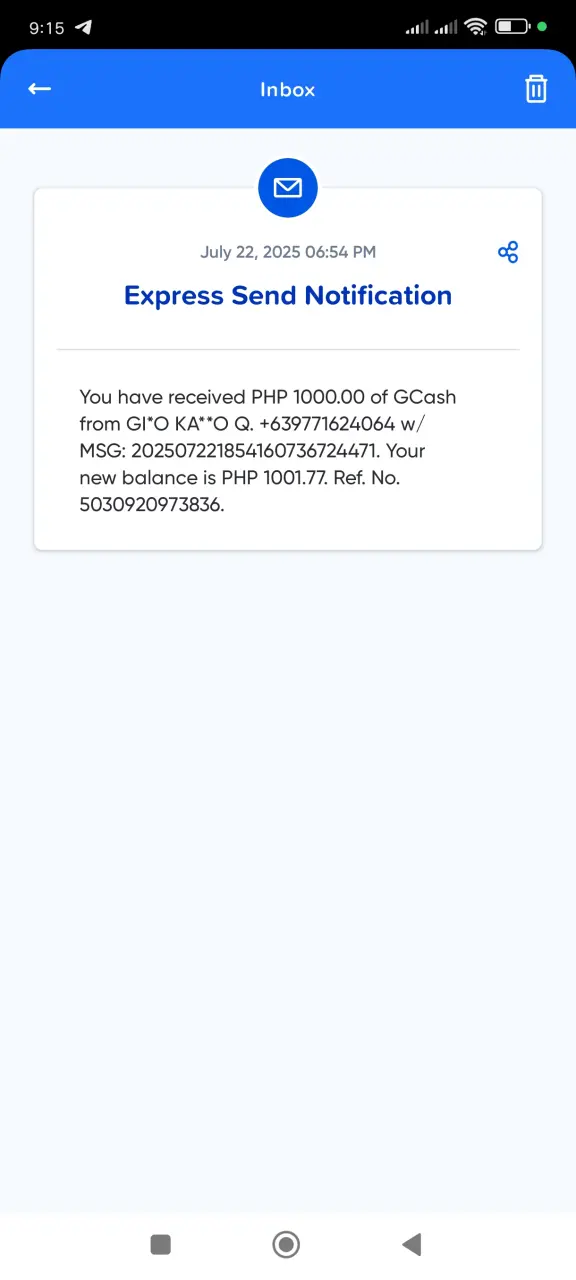The height and width of the screenshot is (1280, 576).
Task: Open the Telegram notification icon in the status bar
Action: (85, 27)
